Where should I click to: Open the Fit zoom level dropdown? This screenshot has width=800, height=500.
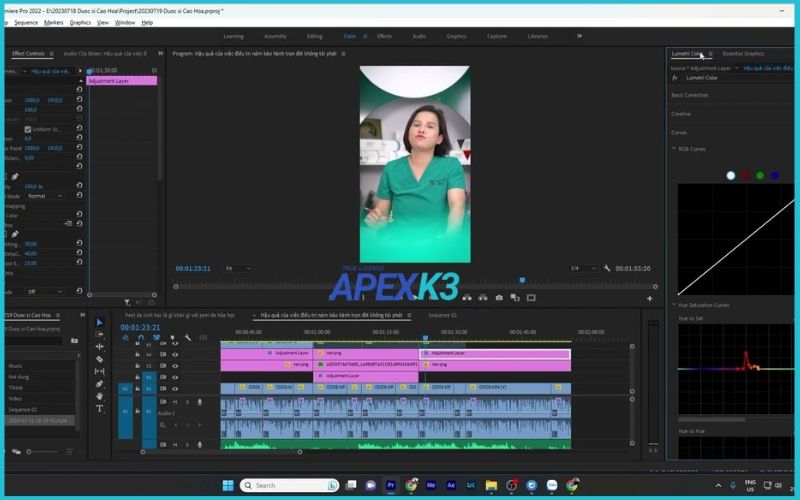[x=238, y=268]
